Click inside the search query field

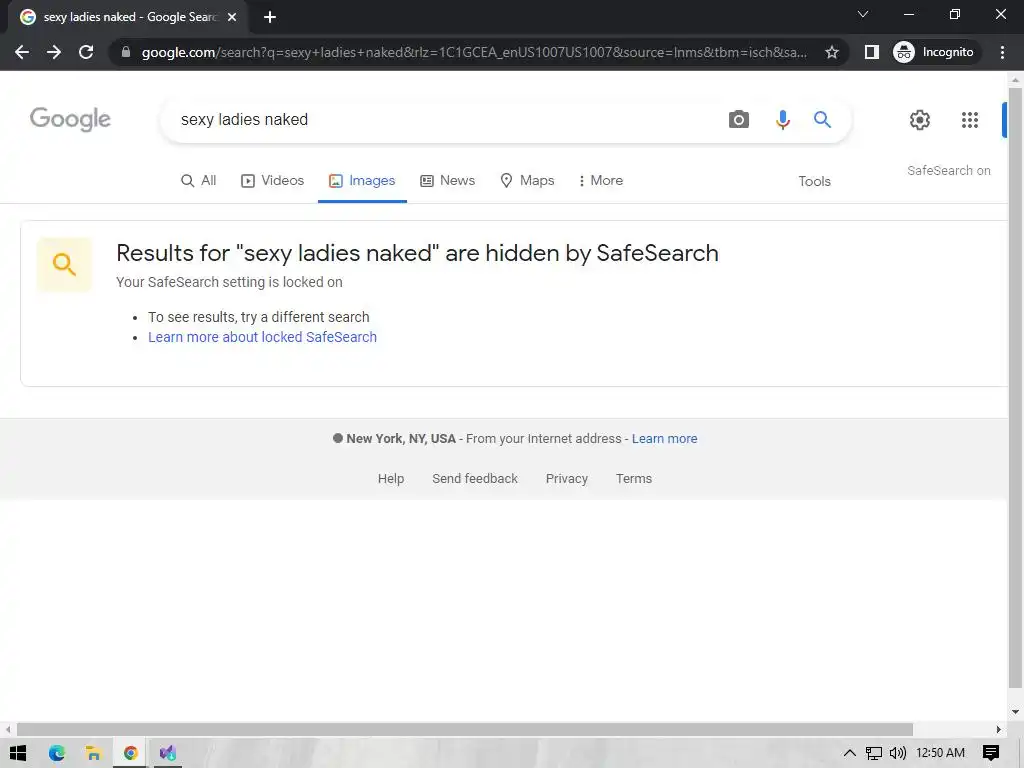444,120
